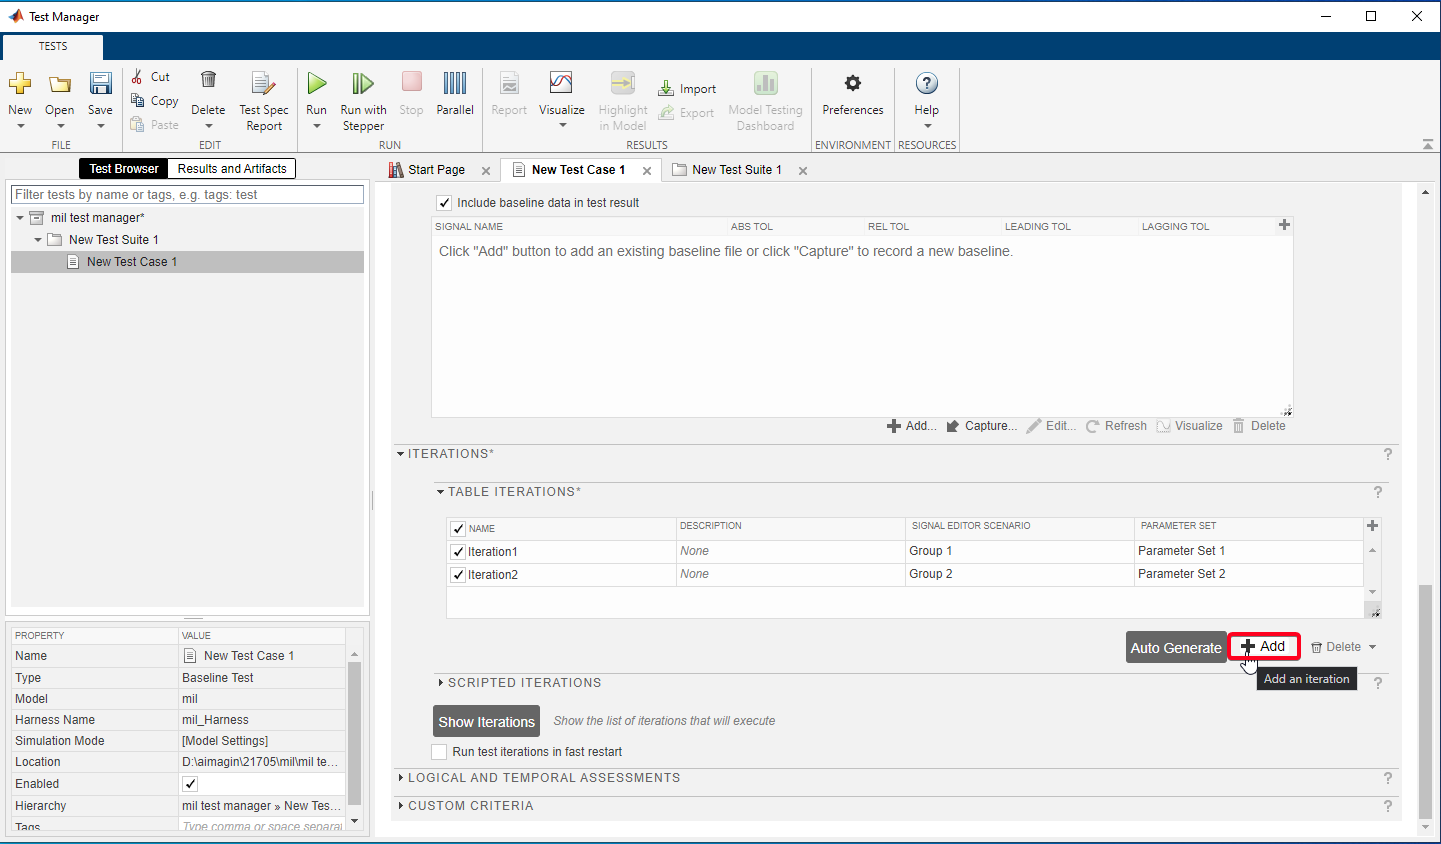Click the New test file icon
This screenshot has width=1441, height=844.
tap(20, 84)
